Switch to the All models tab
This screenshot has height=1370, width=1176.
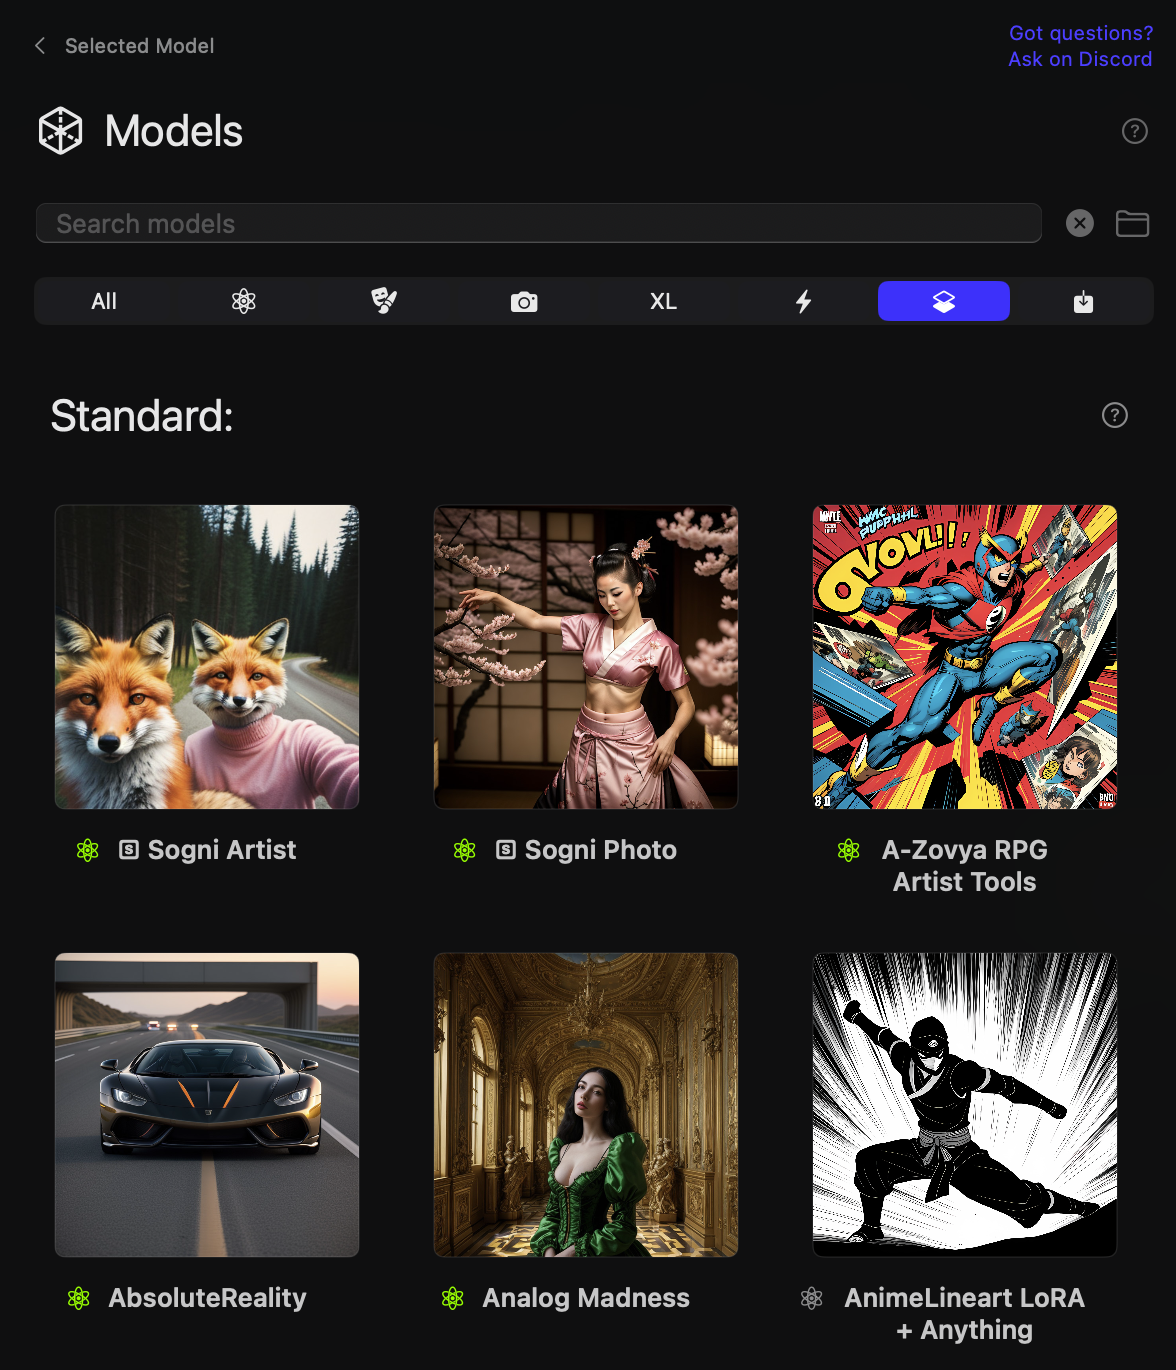[x=104, y=301]
